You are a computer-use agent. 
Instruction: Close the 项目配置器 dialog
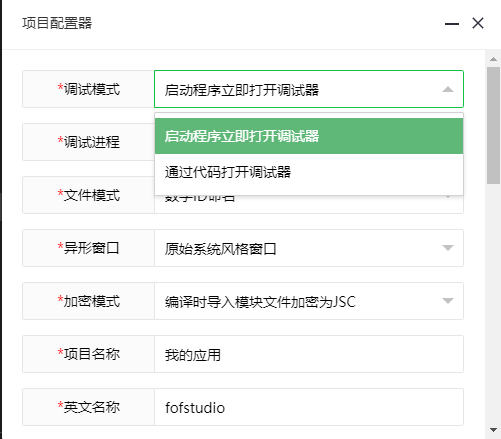pos(478,23)
